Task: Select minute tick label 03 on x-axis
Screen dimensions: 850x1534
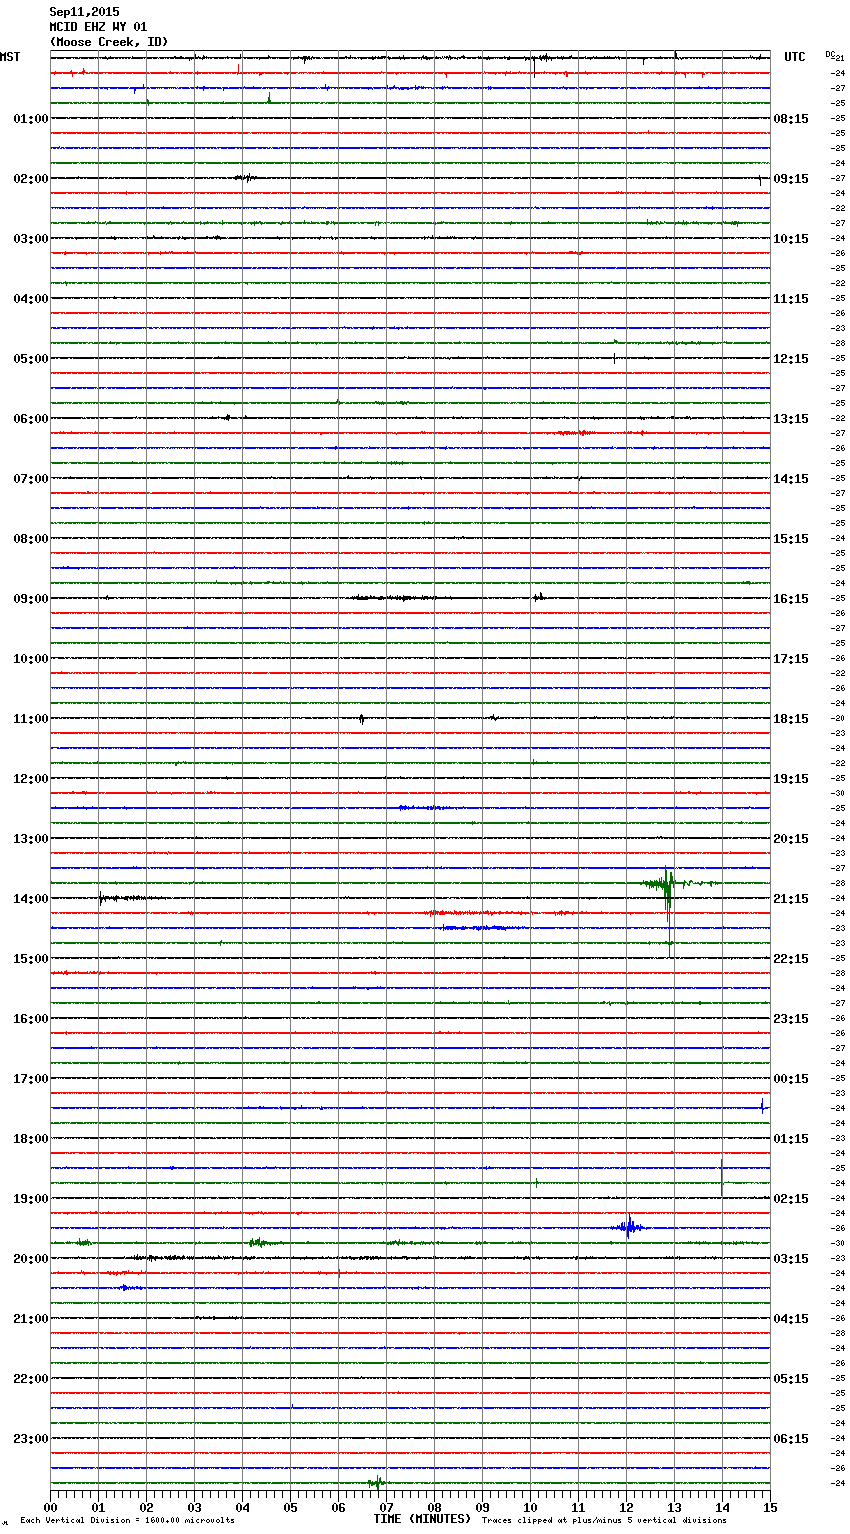Action: 194,1507
